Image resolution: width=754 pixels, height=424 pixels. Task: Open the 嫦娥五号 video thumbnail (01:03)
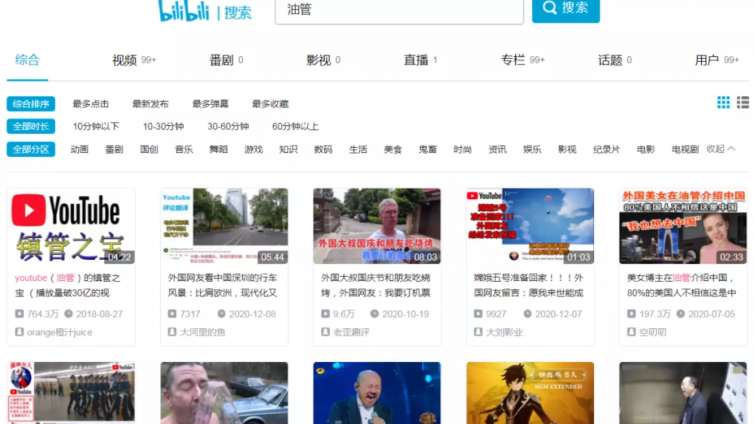click(530, 226)
